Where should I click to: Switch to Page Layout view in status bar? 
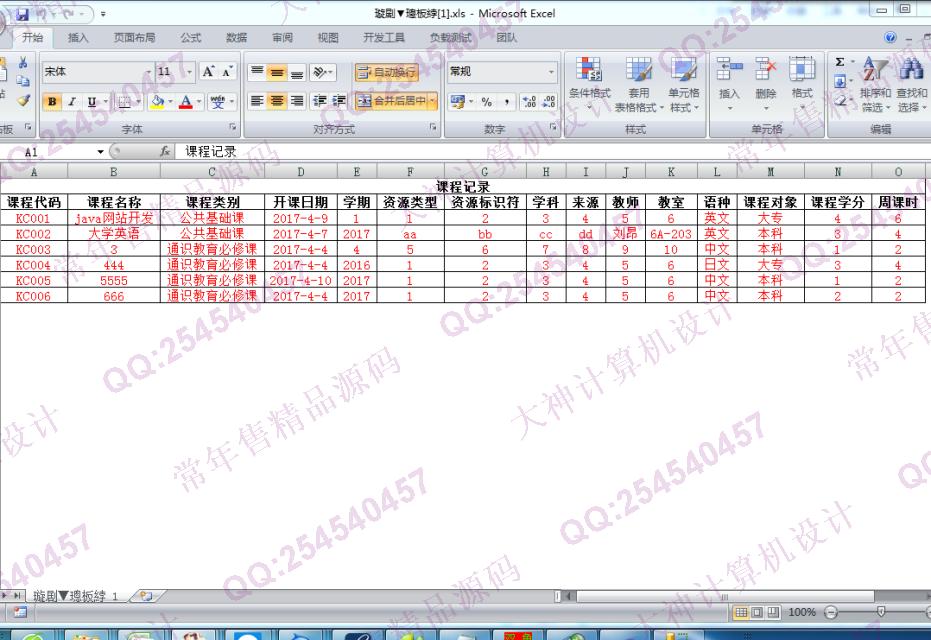click(757, 612)
